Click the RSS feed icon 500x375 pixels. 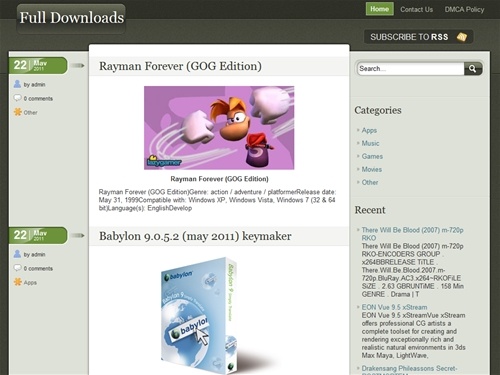pyautogui.click(x=462, y=37)
